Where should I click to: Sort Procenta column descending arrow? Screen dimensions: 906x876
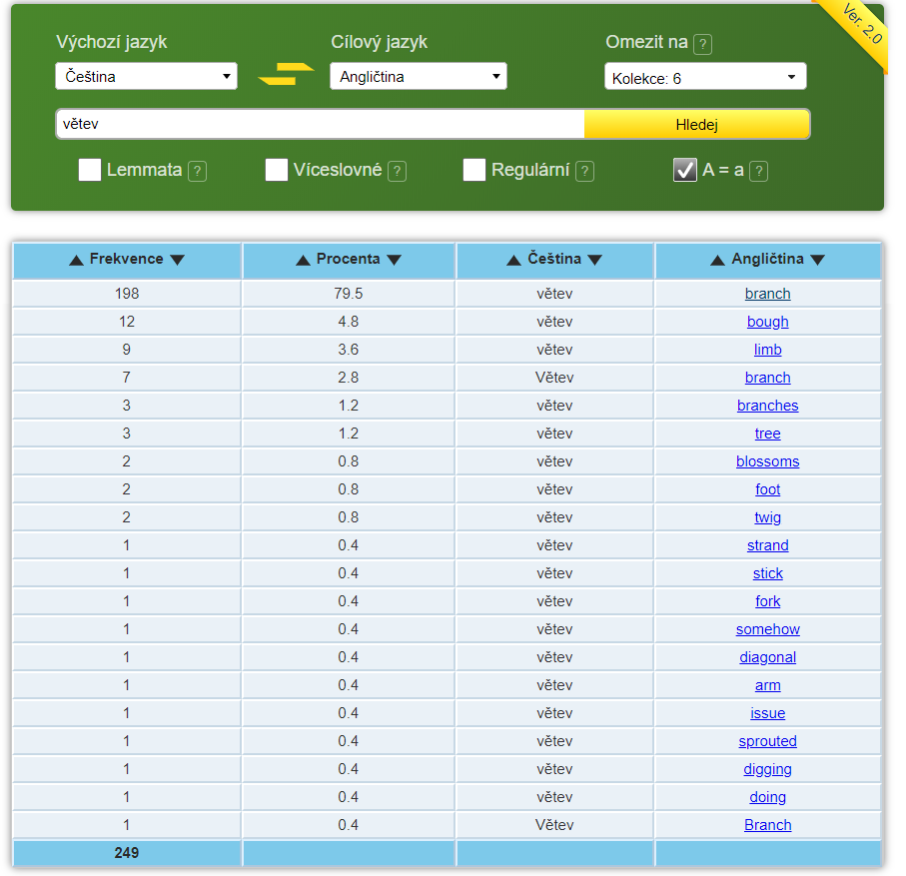pyautogui.click(x=394, y=260)
